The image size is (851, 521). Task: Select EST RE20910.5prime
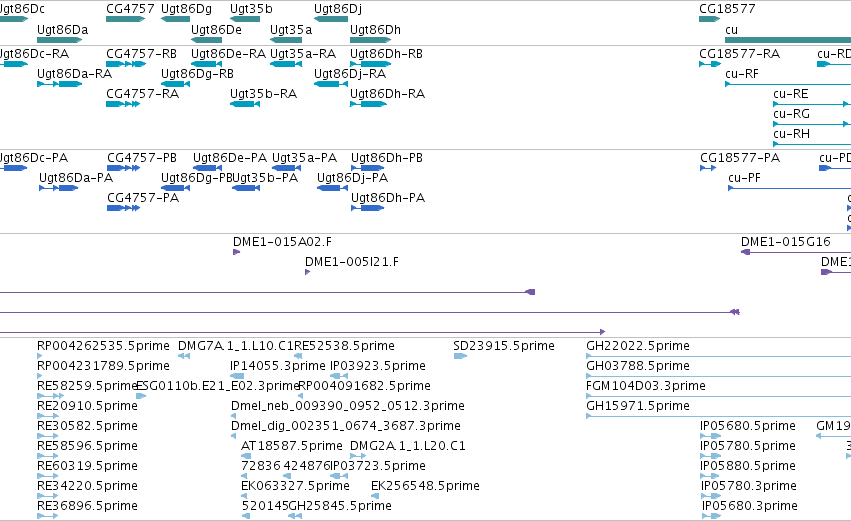[87, 406]
